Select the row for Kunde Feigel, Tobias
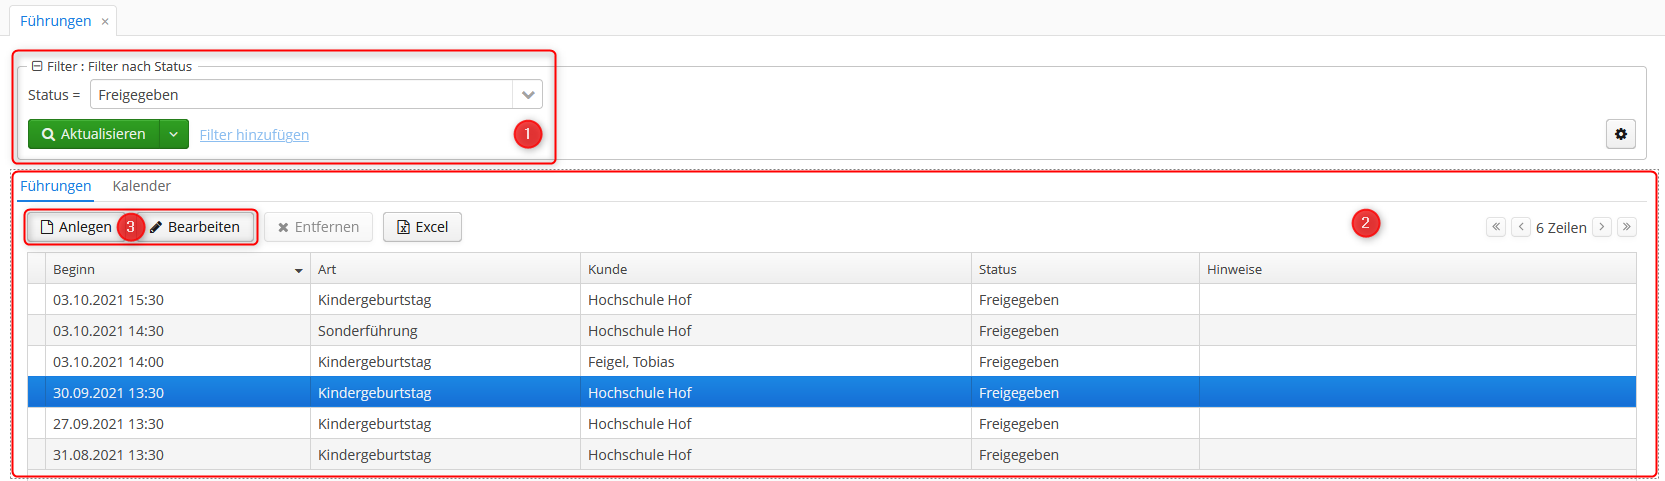The height and width of the screenshot is (481, 1665). pyautogui.click(x=832, y=362)
